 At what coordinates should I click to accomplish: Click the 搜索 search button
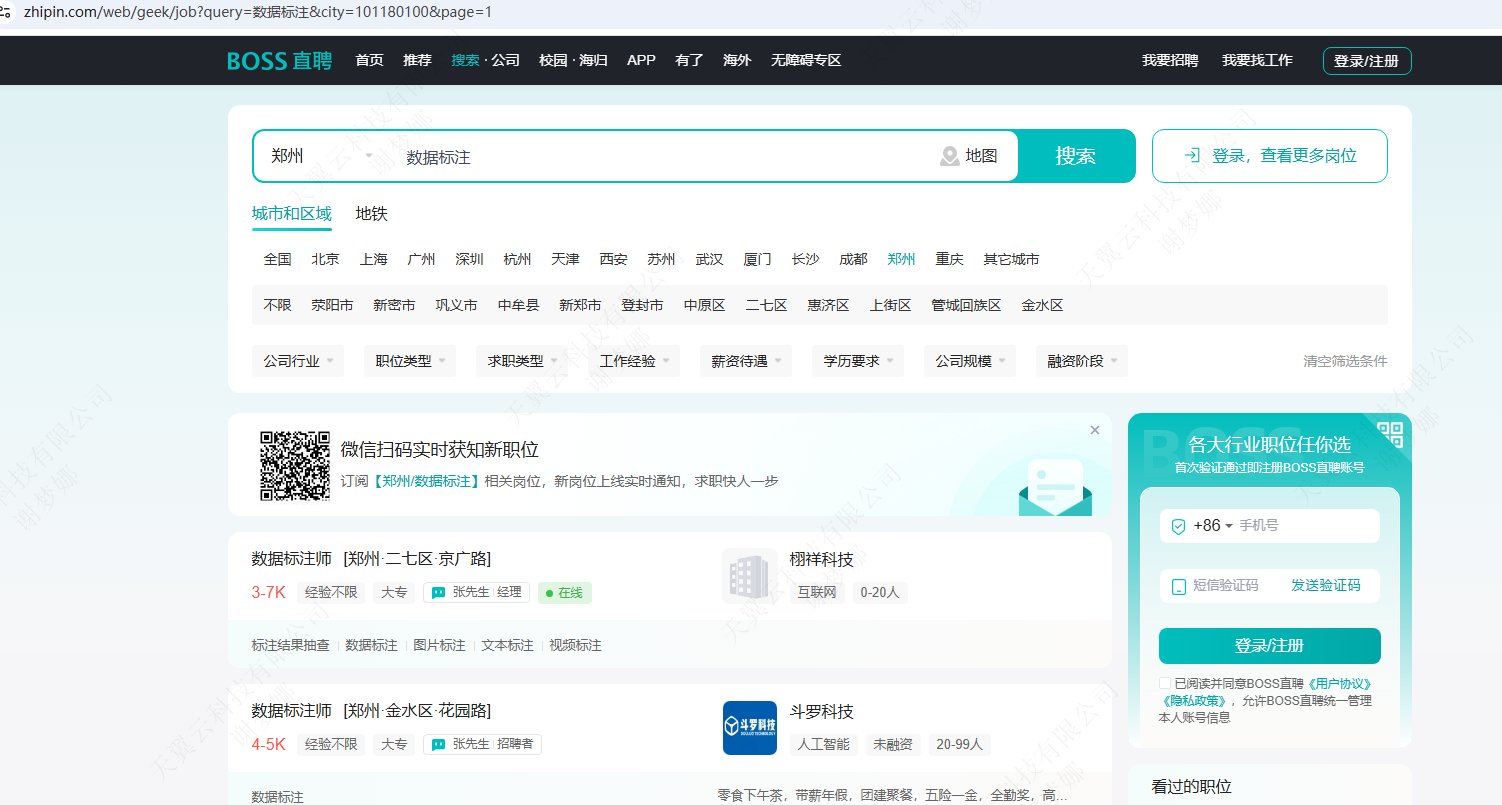1076,156
